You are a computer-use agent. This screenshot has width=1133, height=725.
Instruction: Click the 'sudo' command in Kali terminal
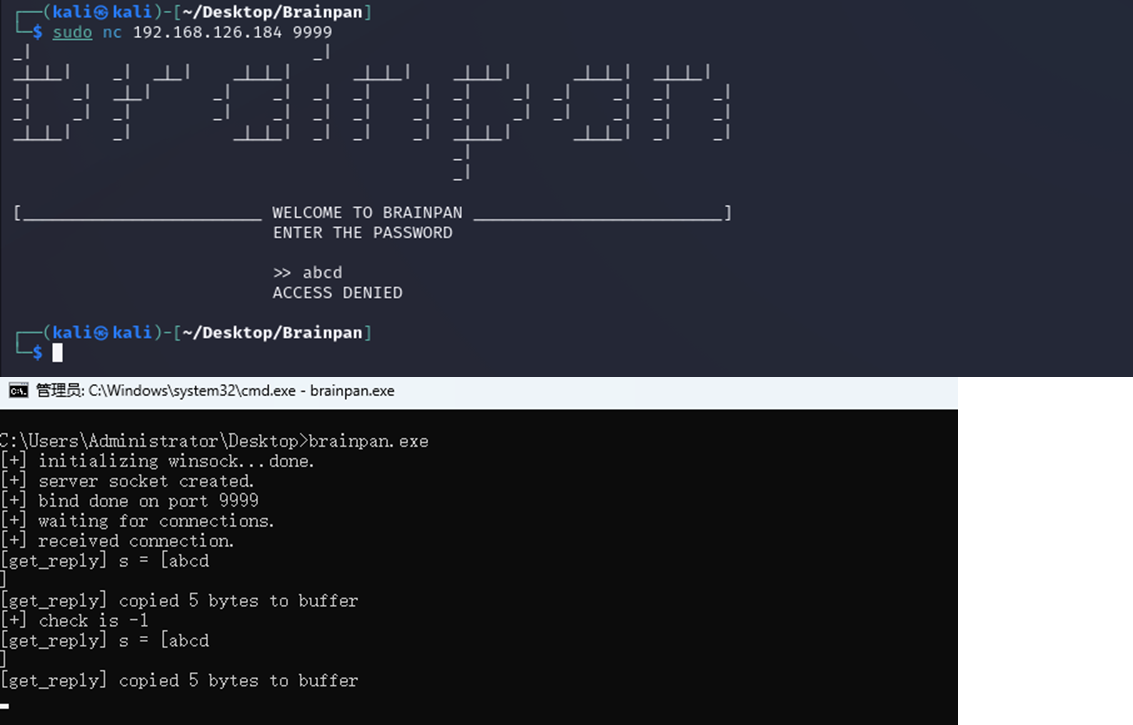click(72, 33)
